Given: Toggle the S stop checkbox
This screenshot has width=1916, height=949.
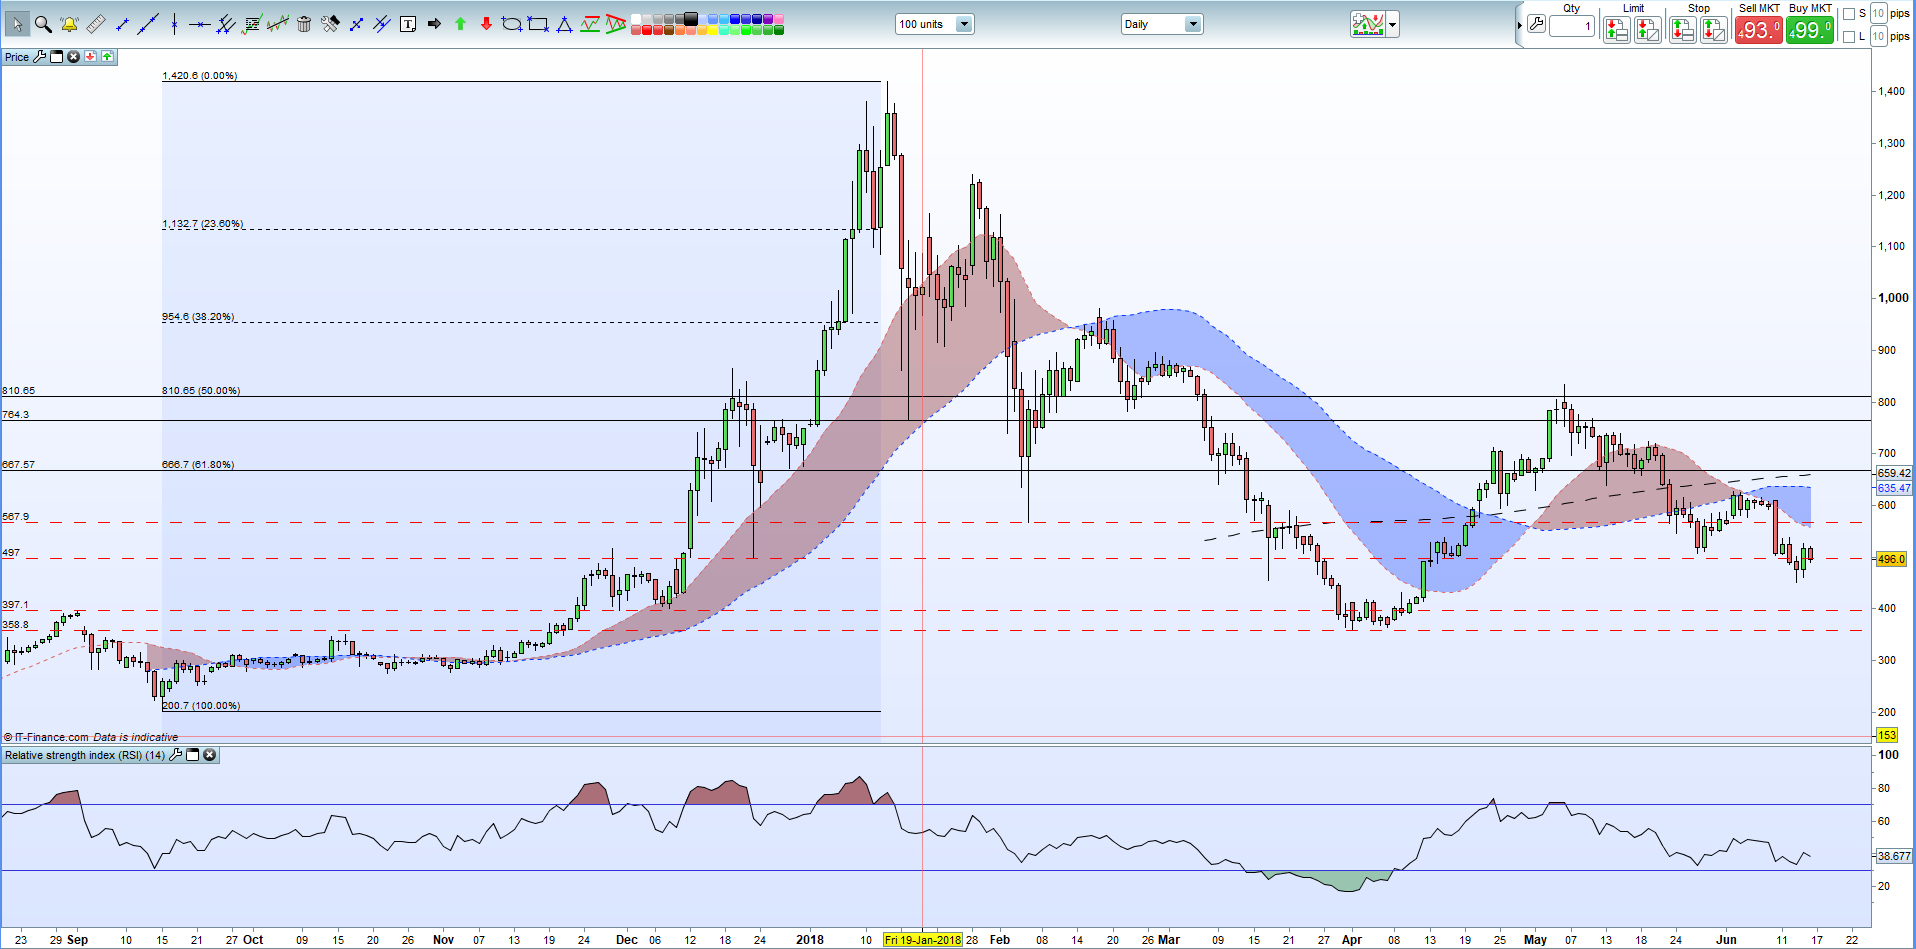Looking at the screenshot, I should coord(1849,14).
